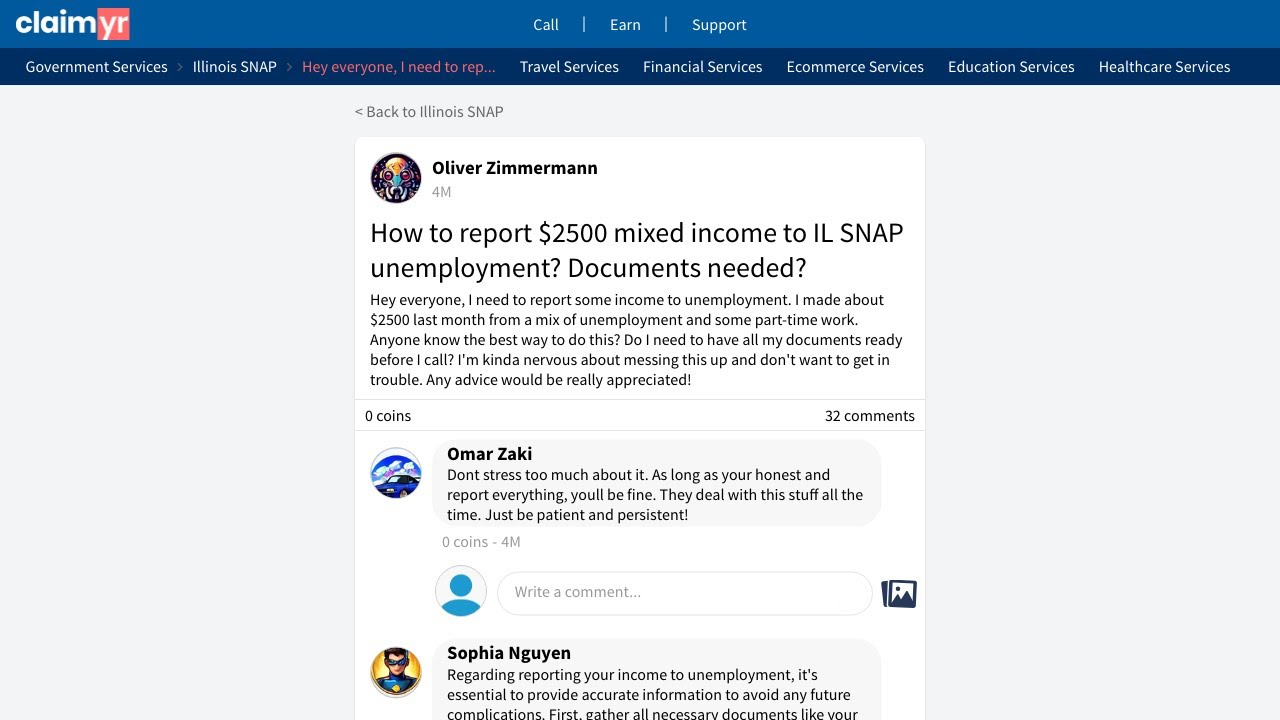Click the claimyr logo
The width and height of the screenshot is (1280, 720).
tap(72, 23)
